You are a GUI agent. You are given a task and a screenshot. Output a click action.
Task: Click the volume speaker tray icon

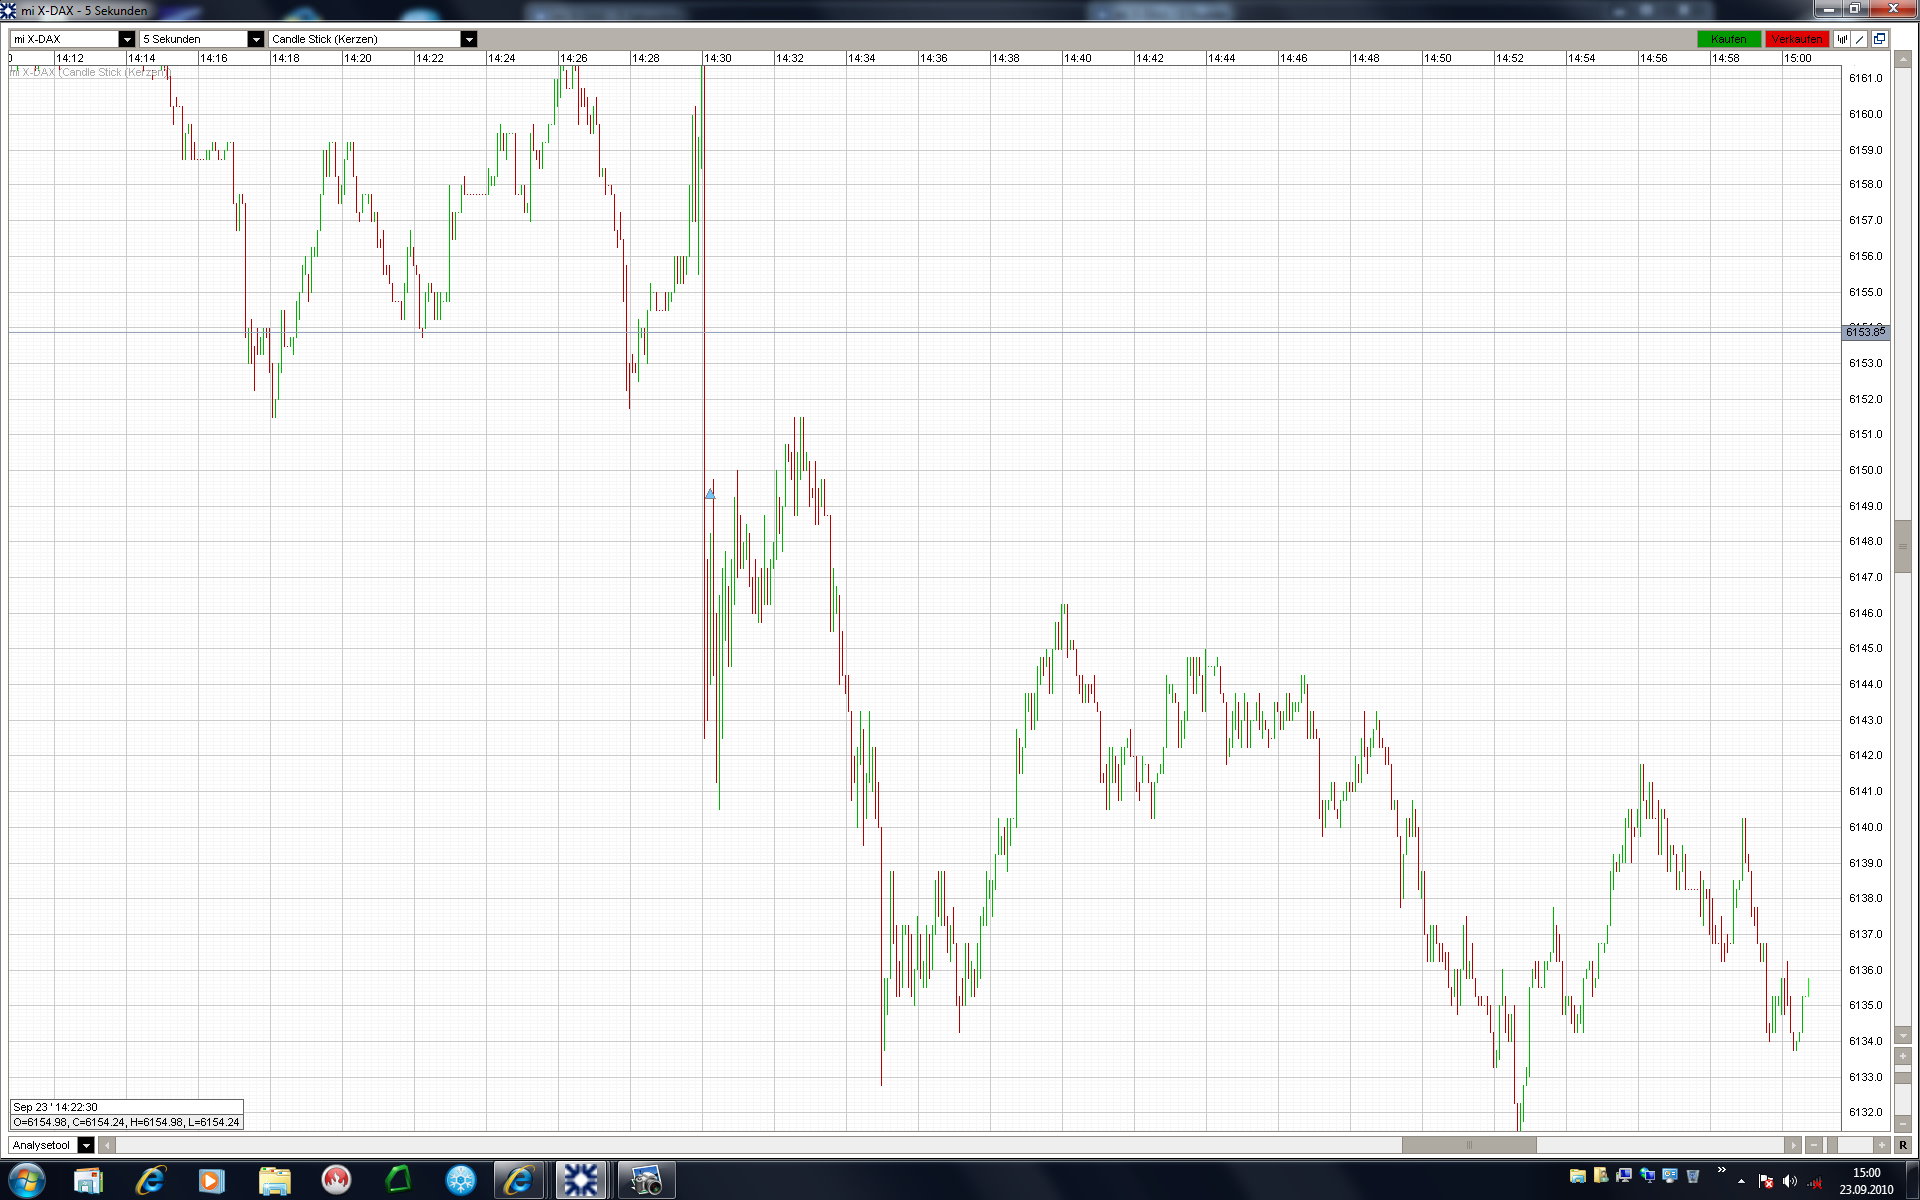click(1790, 1182)
